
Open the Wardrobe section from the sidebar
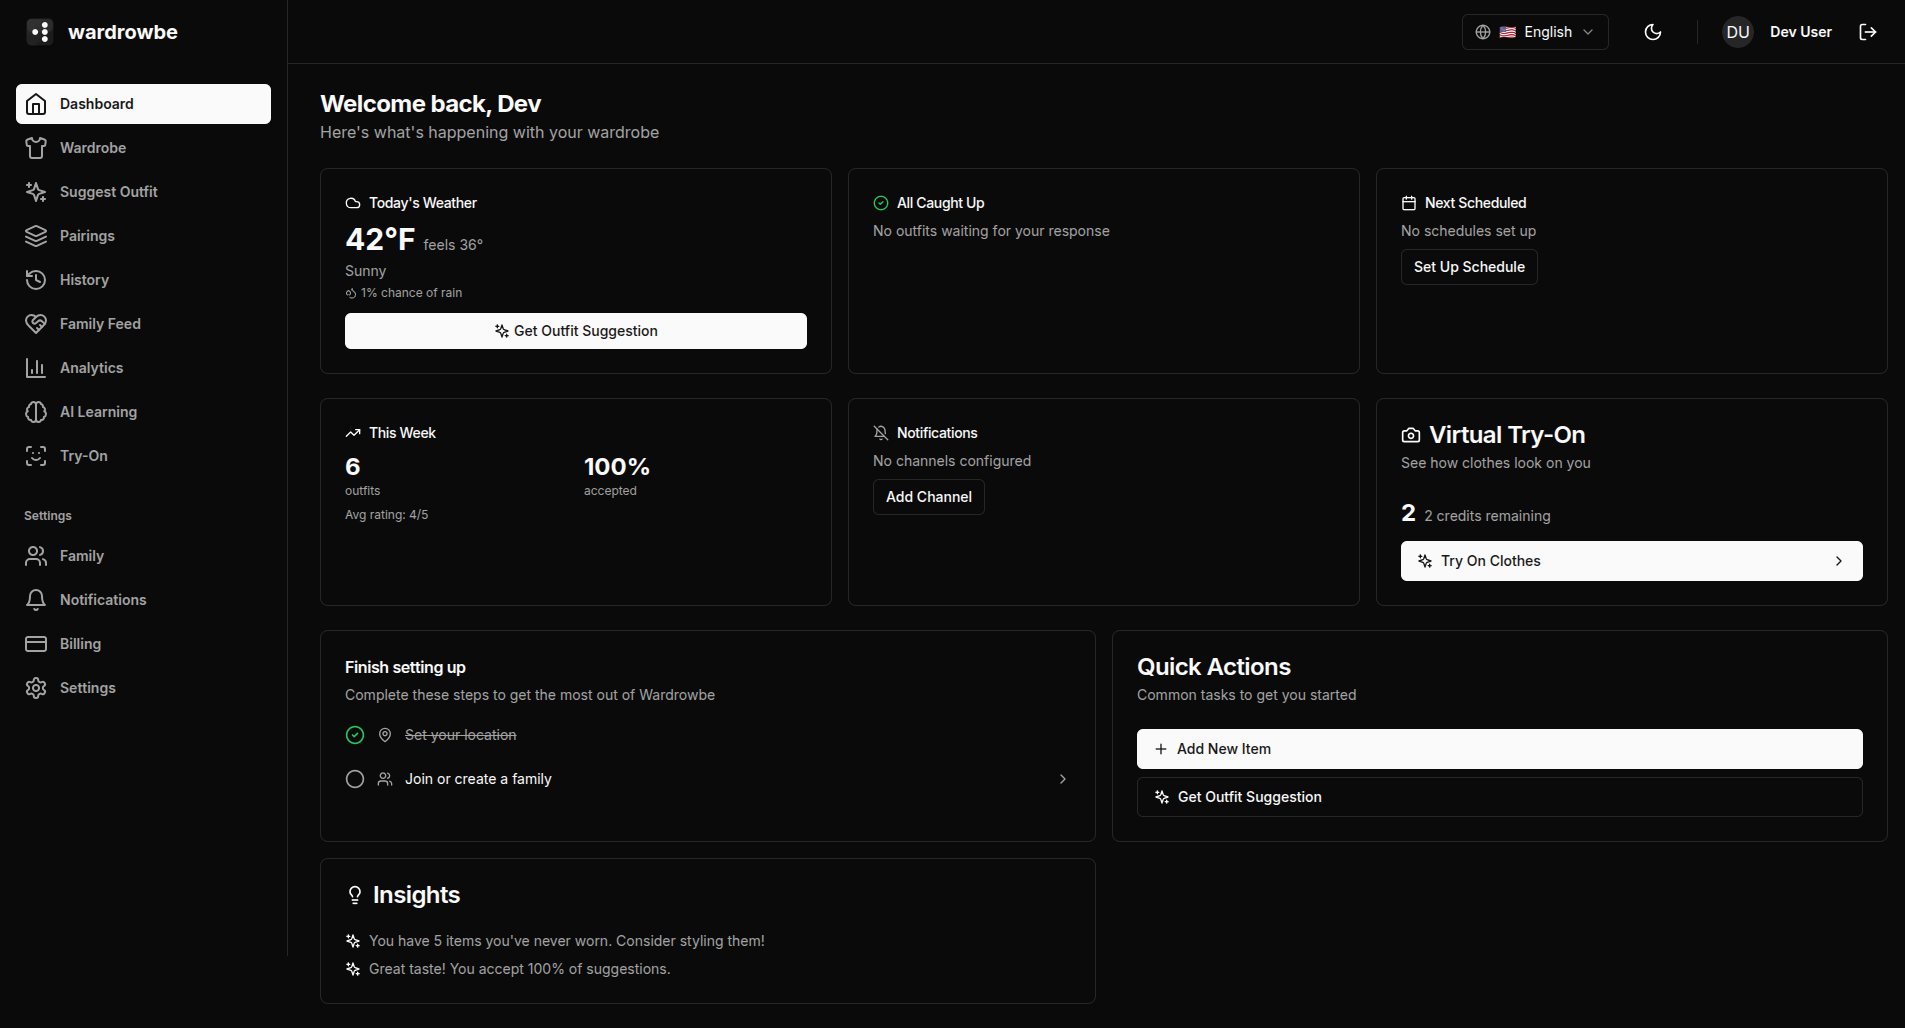[92, 147]
